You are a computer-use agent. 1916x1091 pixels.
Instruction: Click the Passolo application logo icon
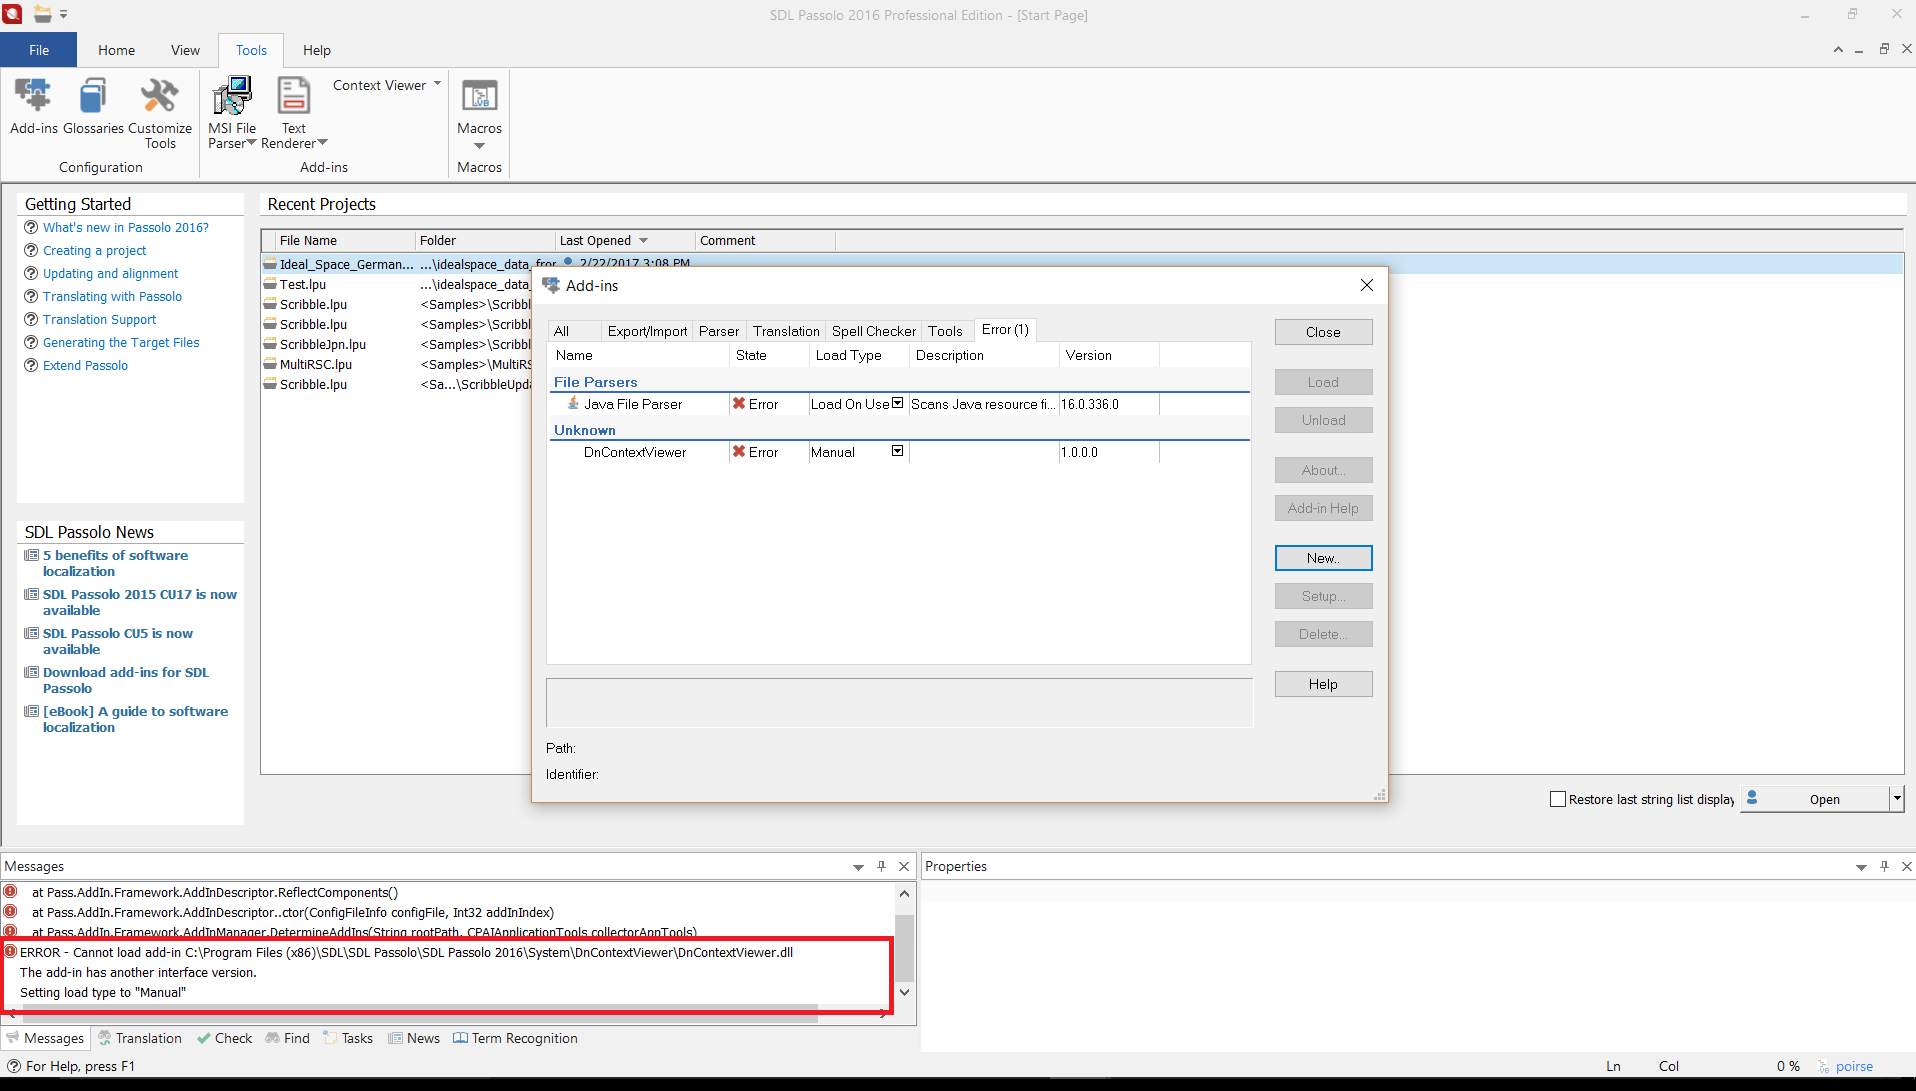coord(12,14)
